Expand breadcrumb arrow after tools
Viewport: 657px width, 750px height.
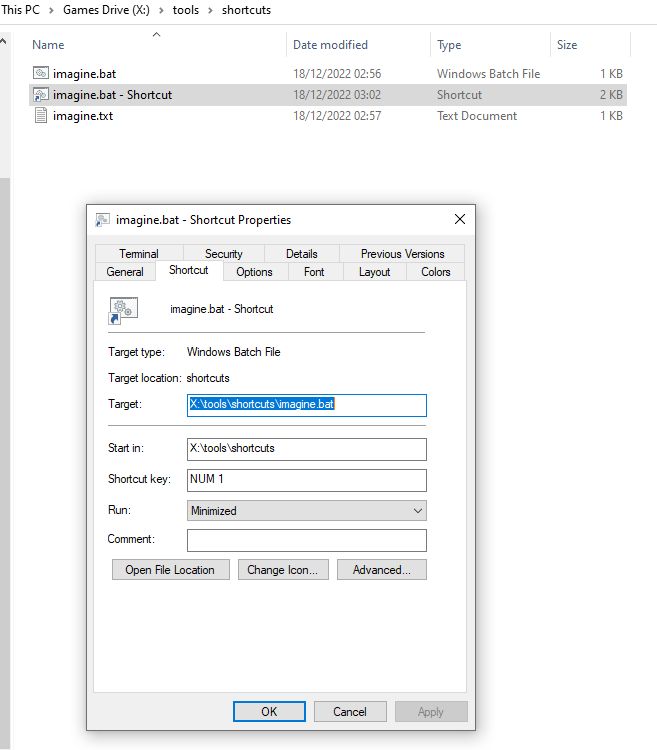[x=210, y=10]
